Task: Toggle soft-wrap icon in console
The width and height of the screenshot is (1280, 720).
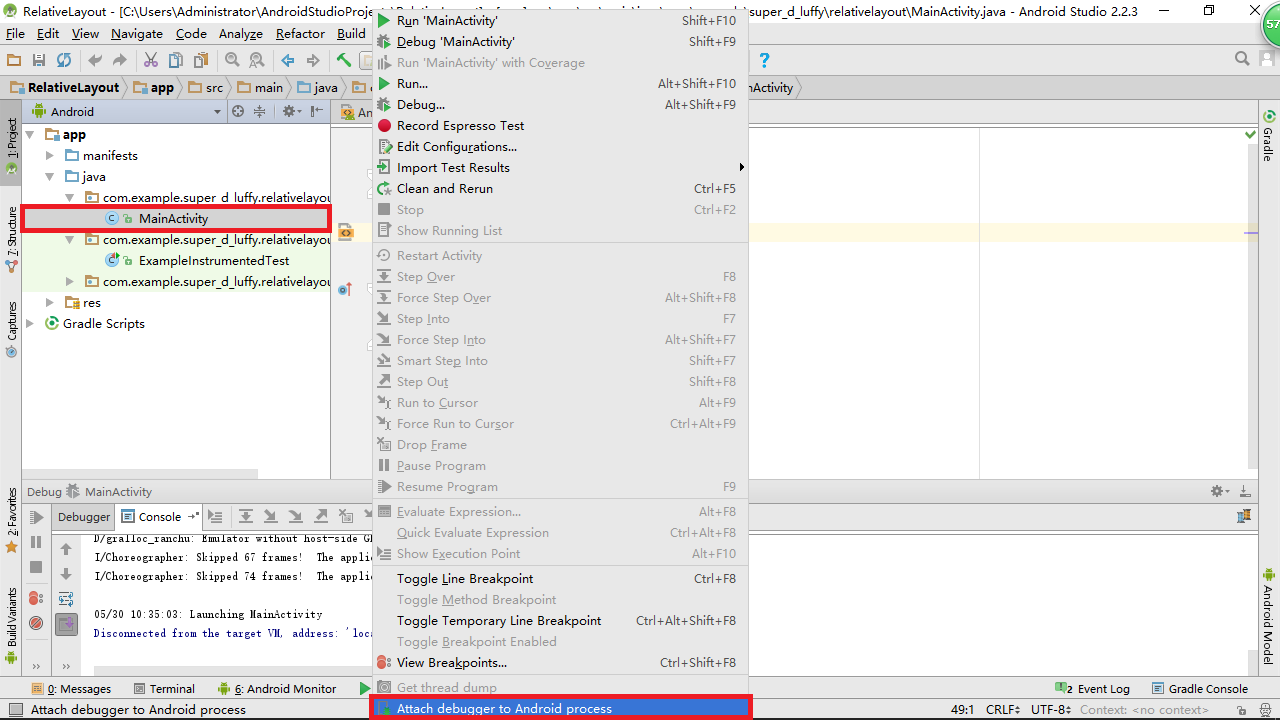Action: click(x=66, y=599)
